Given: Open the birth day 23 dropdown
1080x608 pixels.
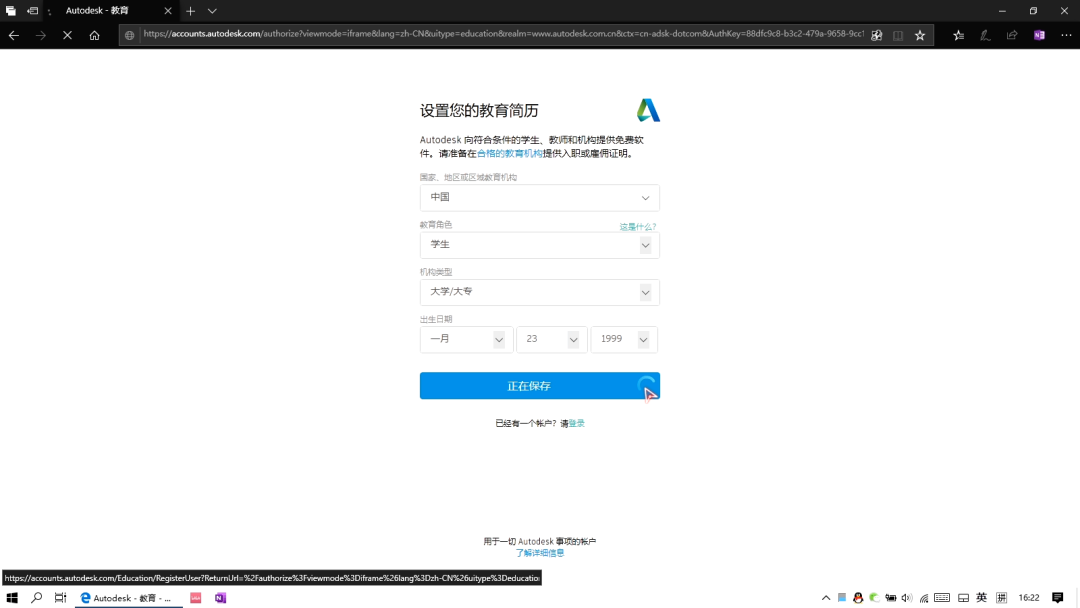Looking at the screenshot, I should [552, 339].
